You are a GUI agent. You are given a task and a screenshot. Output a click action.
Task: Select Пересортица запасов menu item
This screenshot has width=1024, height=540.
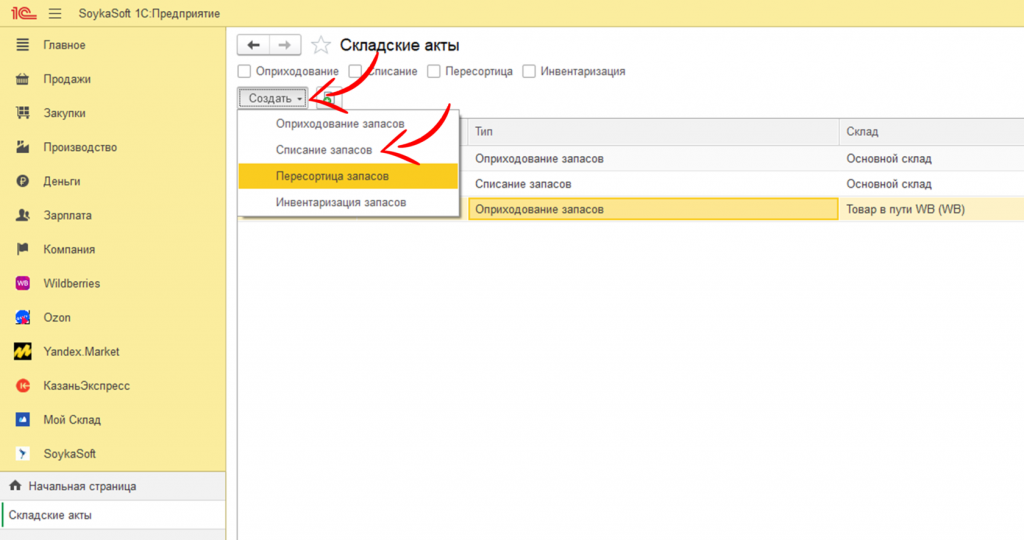tap(332, 176)
